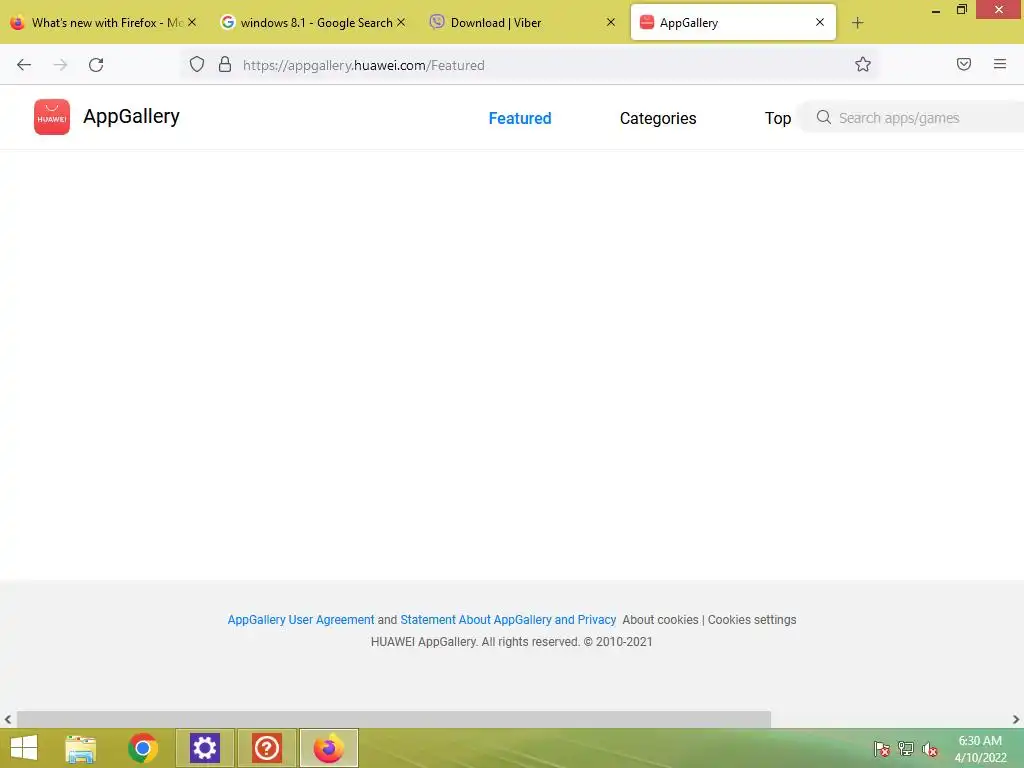
Task: Open the Featured section
Action: pyautogui.click(x=520, y=118)
